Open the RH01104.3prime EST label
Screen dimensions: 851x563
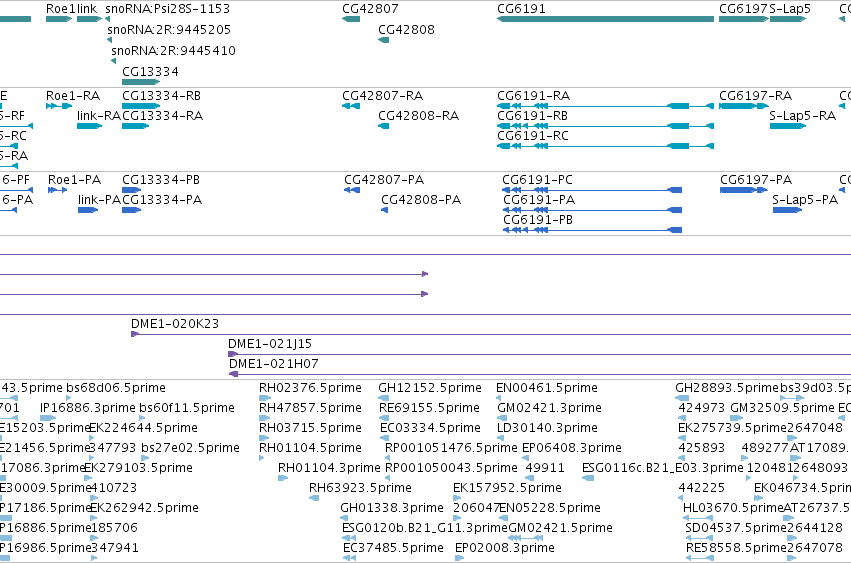tap(329, 468)
